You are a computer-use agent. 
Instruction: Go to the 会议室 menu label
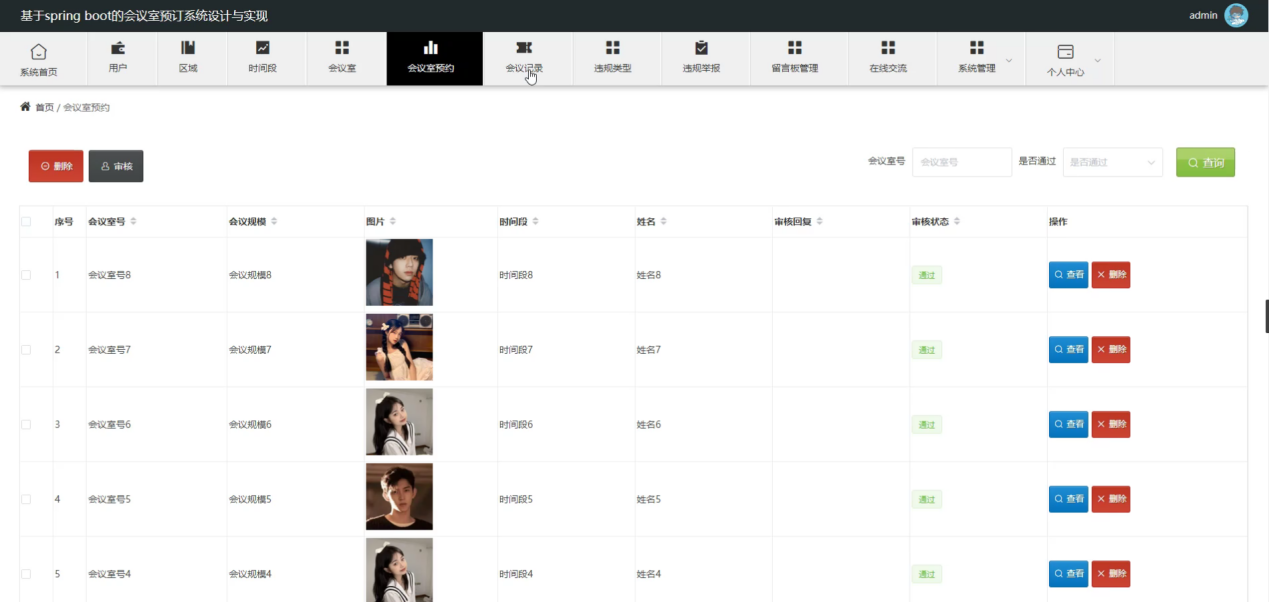[342, 68]
